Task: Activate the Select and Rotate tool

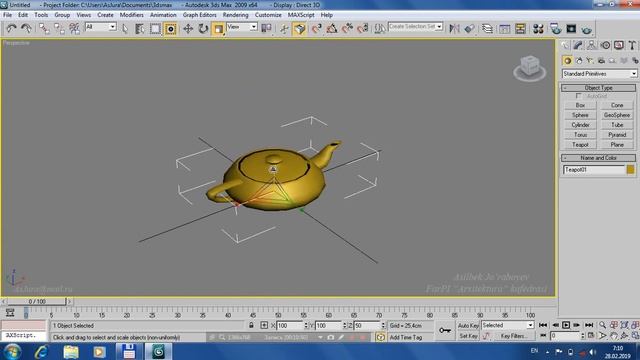Action: [203, 29]
